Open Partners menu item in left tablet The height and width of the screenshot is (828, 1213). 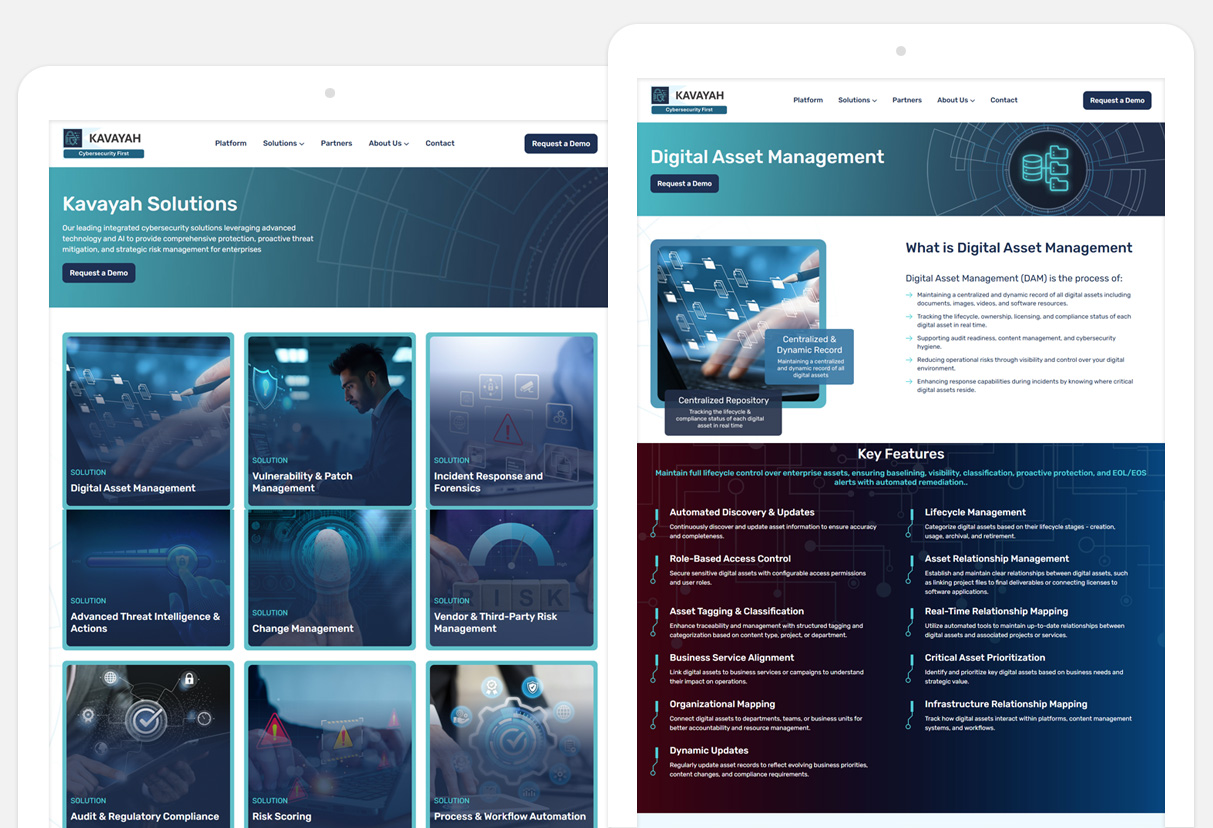point(336,143)
